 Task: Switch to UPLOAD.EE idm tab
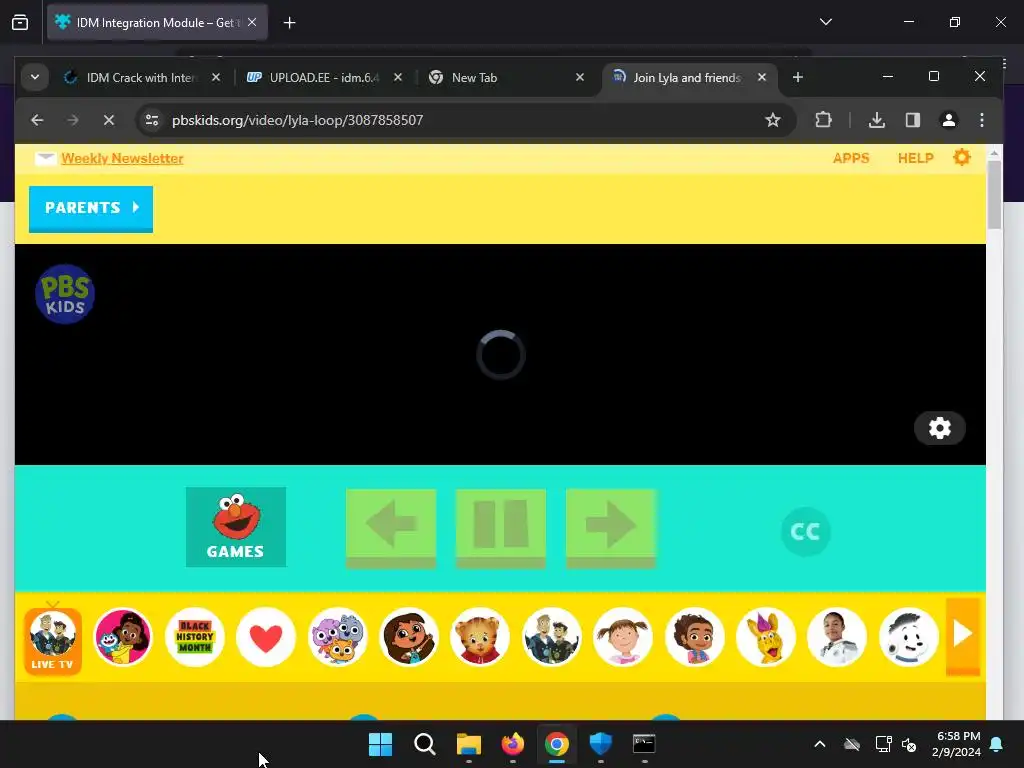coord(325,78)
